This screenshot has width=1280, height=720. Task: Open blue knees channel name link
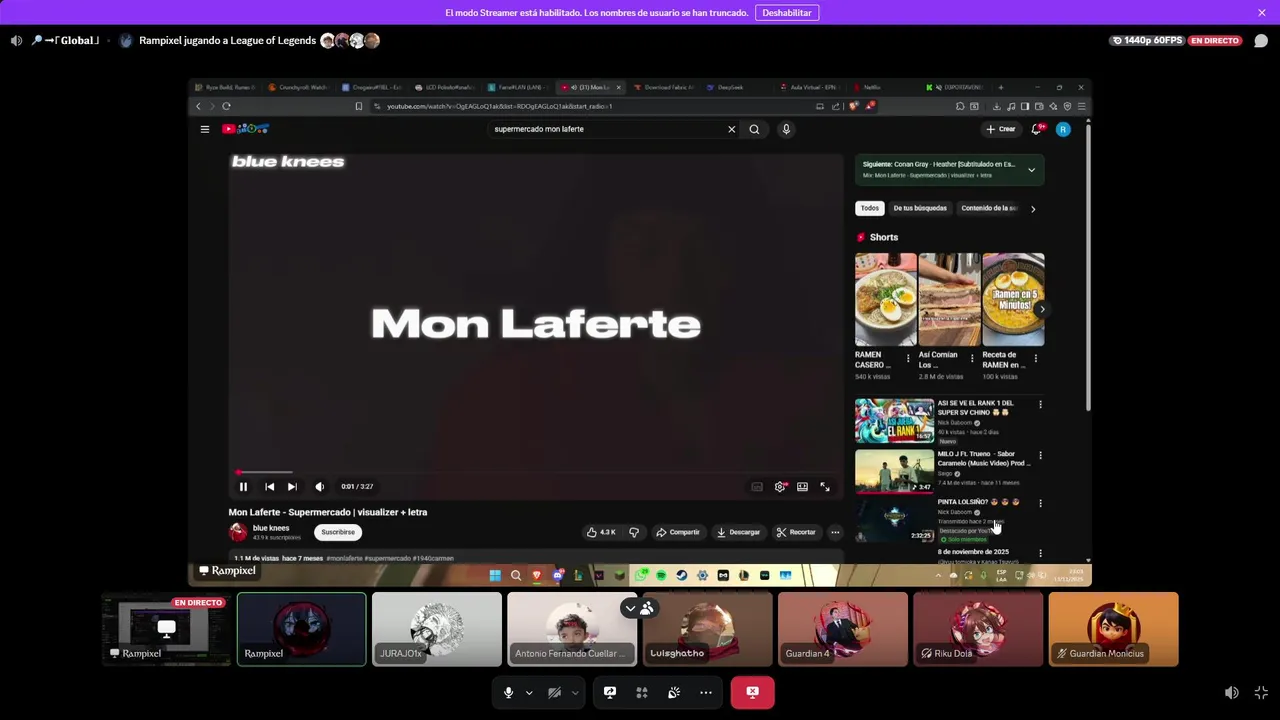[271, 528]
